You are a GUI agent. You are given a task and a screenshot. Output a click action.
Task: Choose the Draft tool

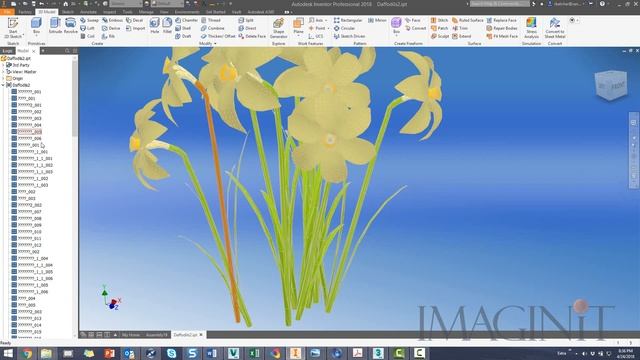(x=183, y=36)
